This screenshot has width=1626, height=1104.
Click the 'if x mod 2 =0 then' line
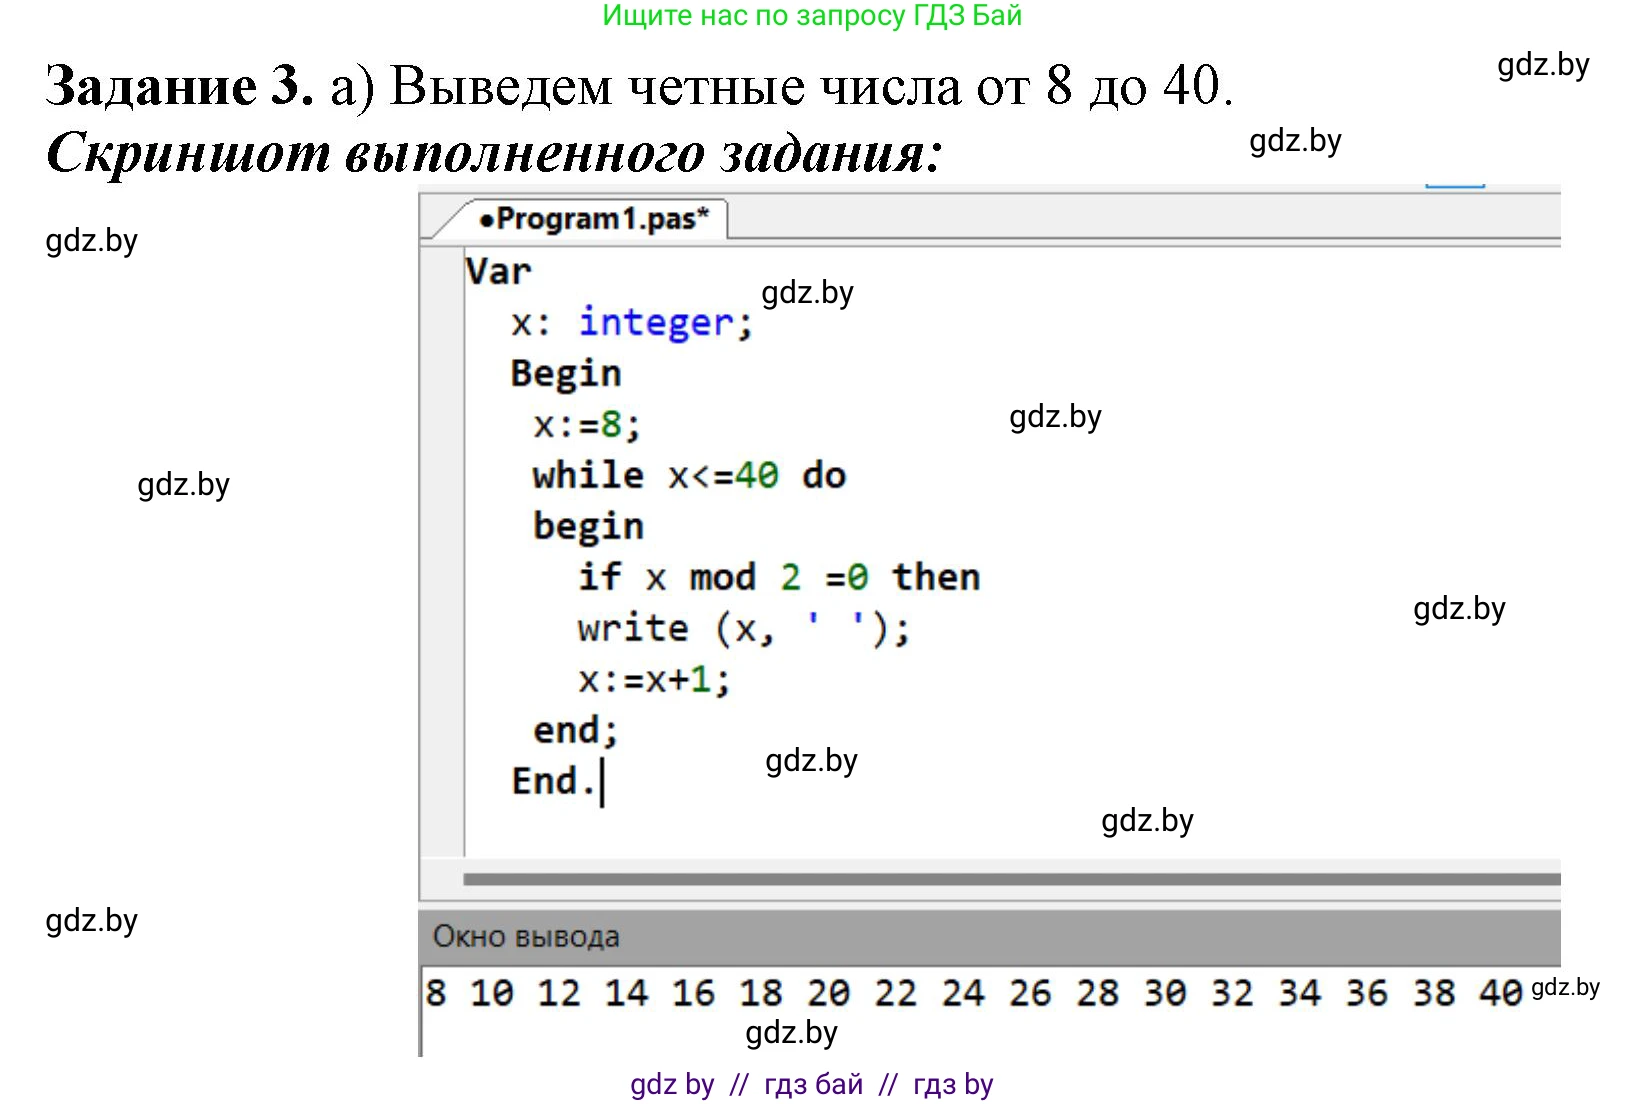tap(779, 577)
